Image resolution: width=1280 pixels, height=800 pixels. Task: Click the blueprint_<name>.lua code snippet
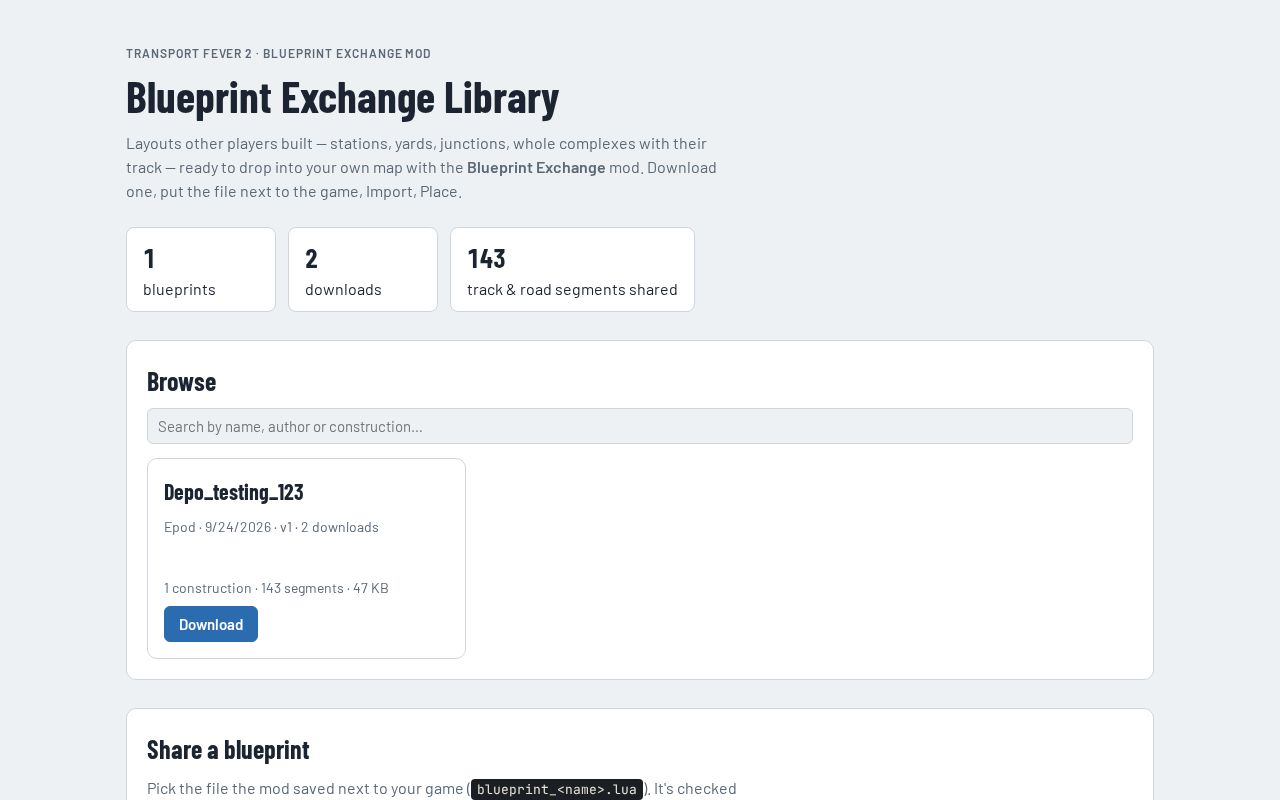pyautogui.click(x=557, y=789)
